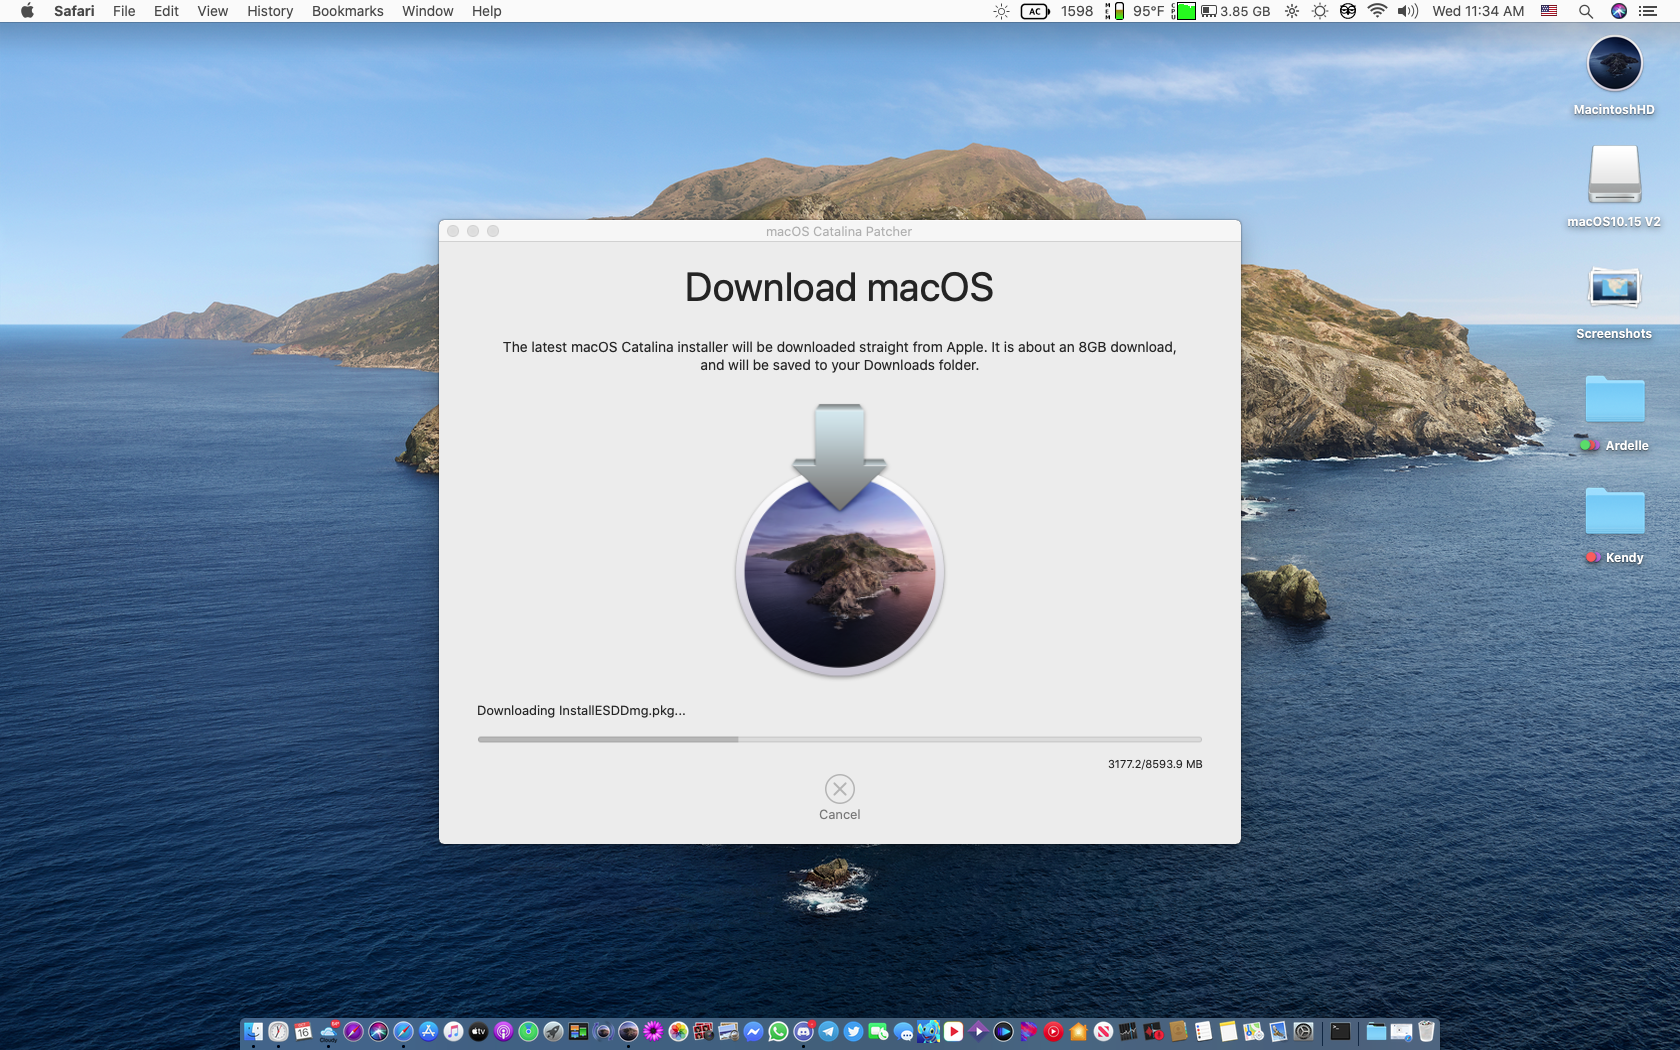
Task: Open Messenger from the Dock
Action: coord(753,1032)
